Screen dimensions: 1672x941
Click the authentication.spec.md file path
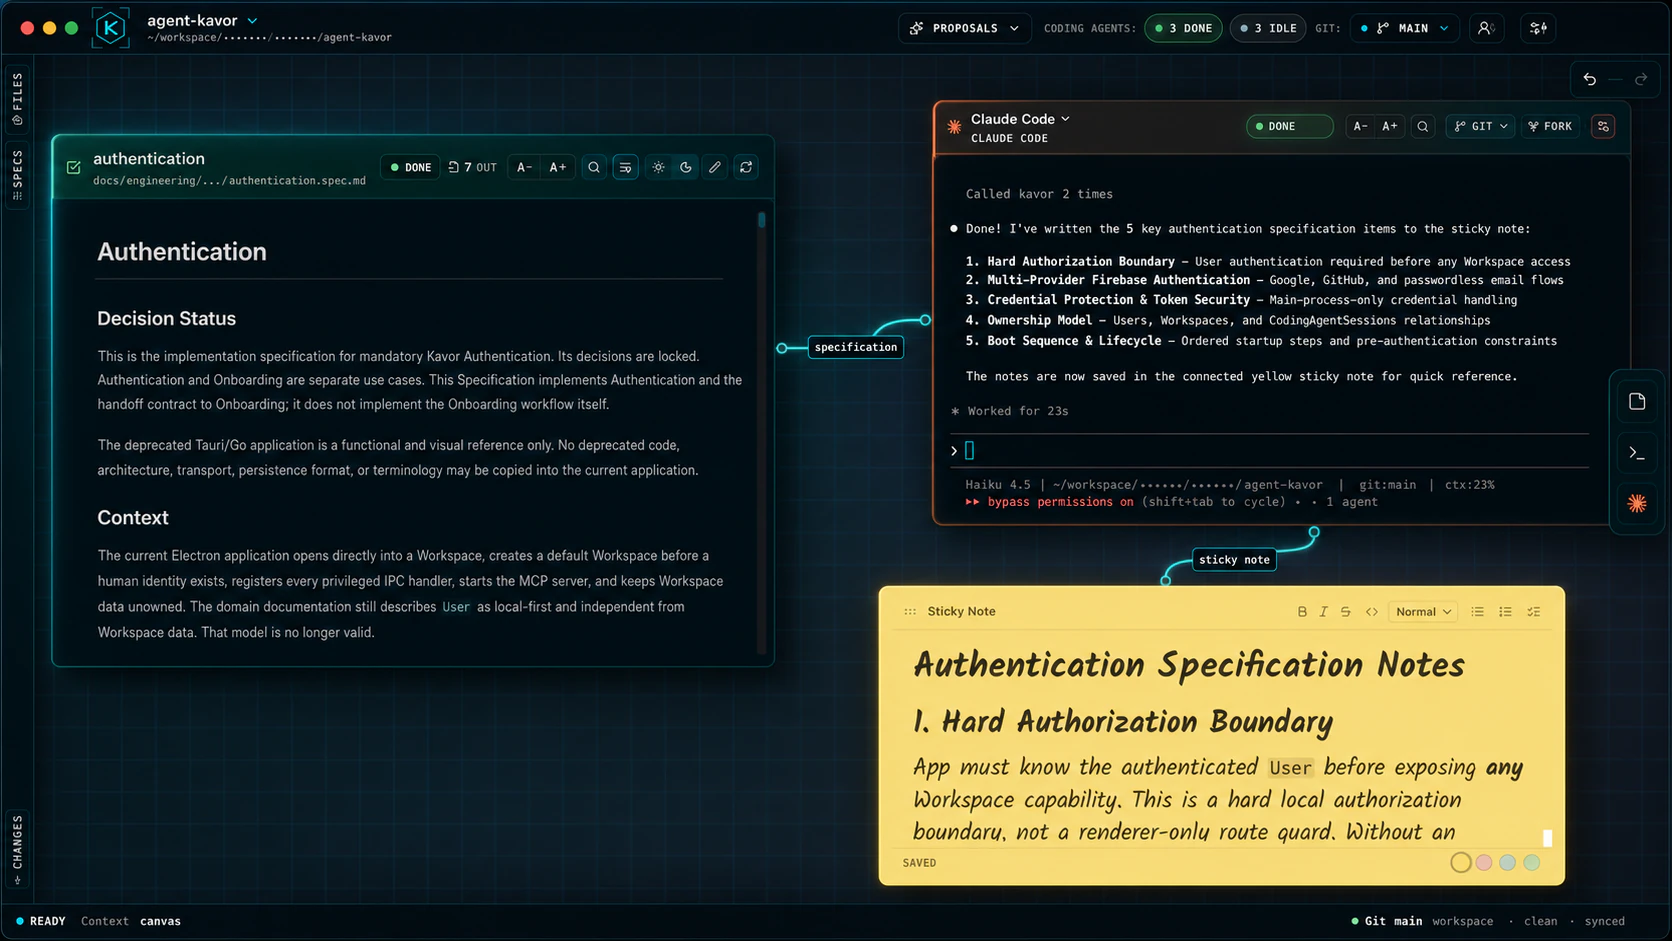(229, 181)
